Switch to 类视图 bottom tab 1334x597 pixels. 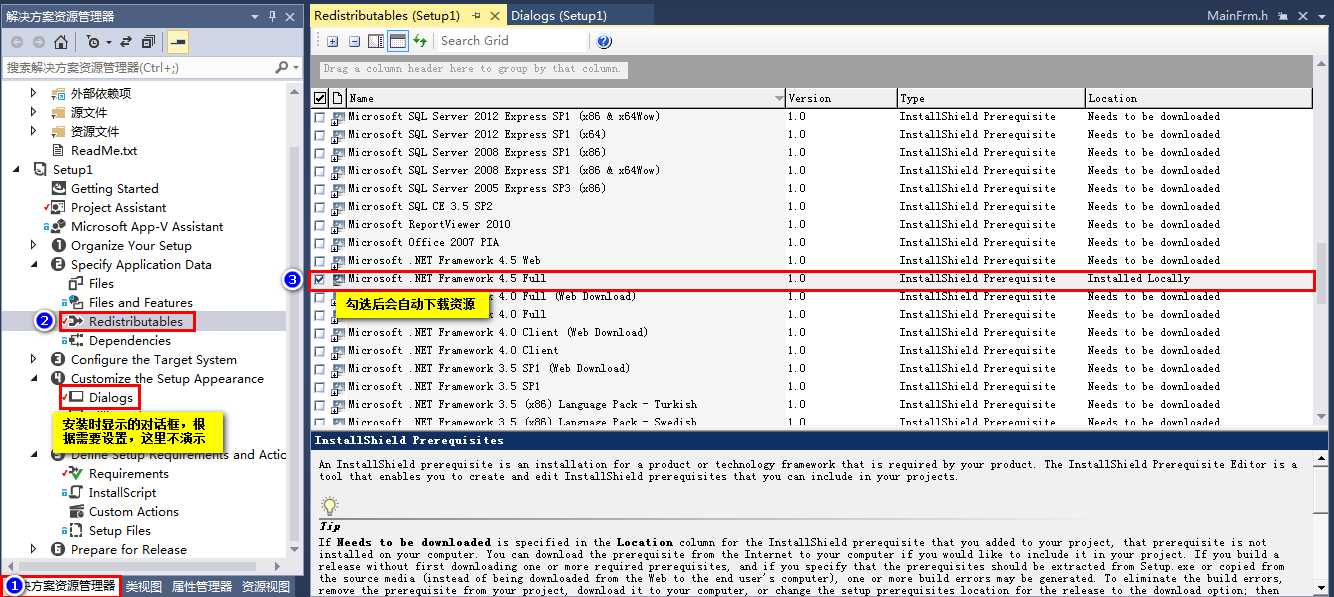(x=143, y=587)
